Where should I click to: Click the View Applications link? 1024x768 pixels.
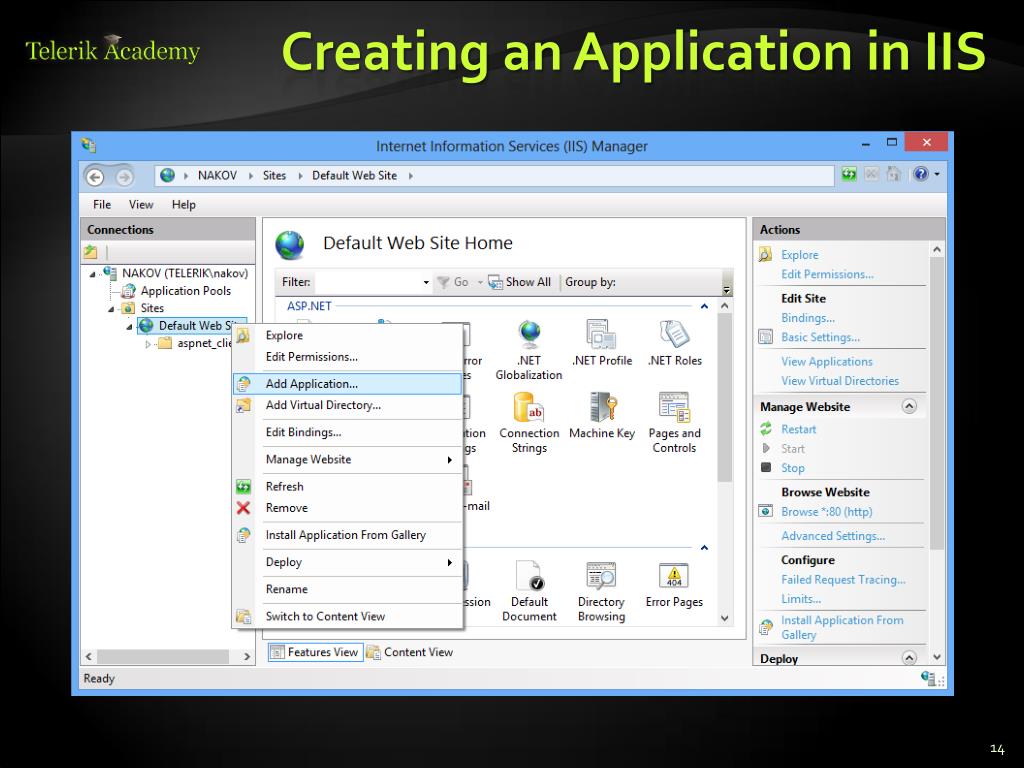coord(827,361)
